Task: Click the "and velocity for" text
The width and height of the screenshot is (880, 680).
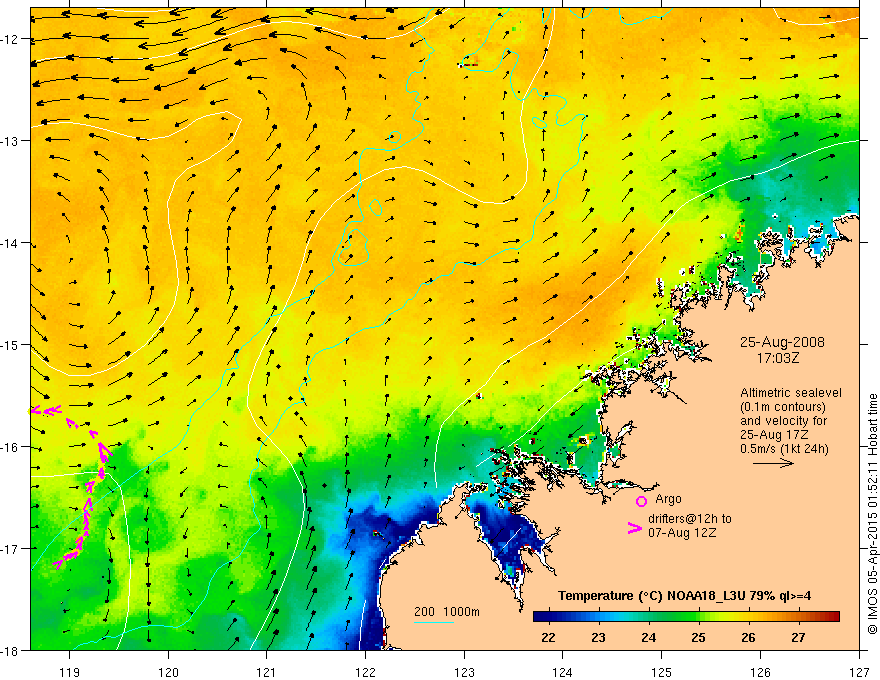Action: (783, 420)
